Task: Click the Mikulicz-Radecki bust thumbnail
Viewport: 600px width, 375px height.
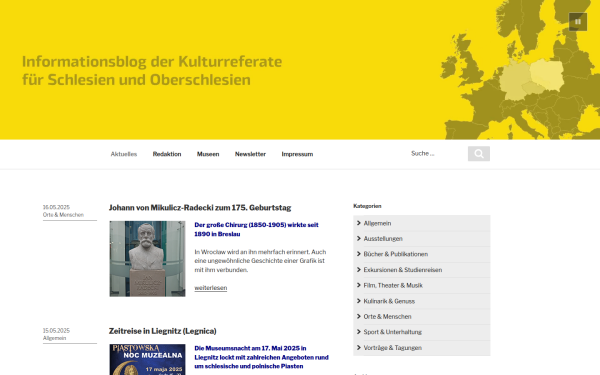Action: pos(147,259)
